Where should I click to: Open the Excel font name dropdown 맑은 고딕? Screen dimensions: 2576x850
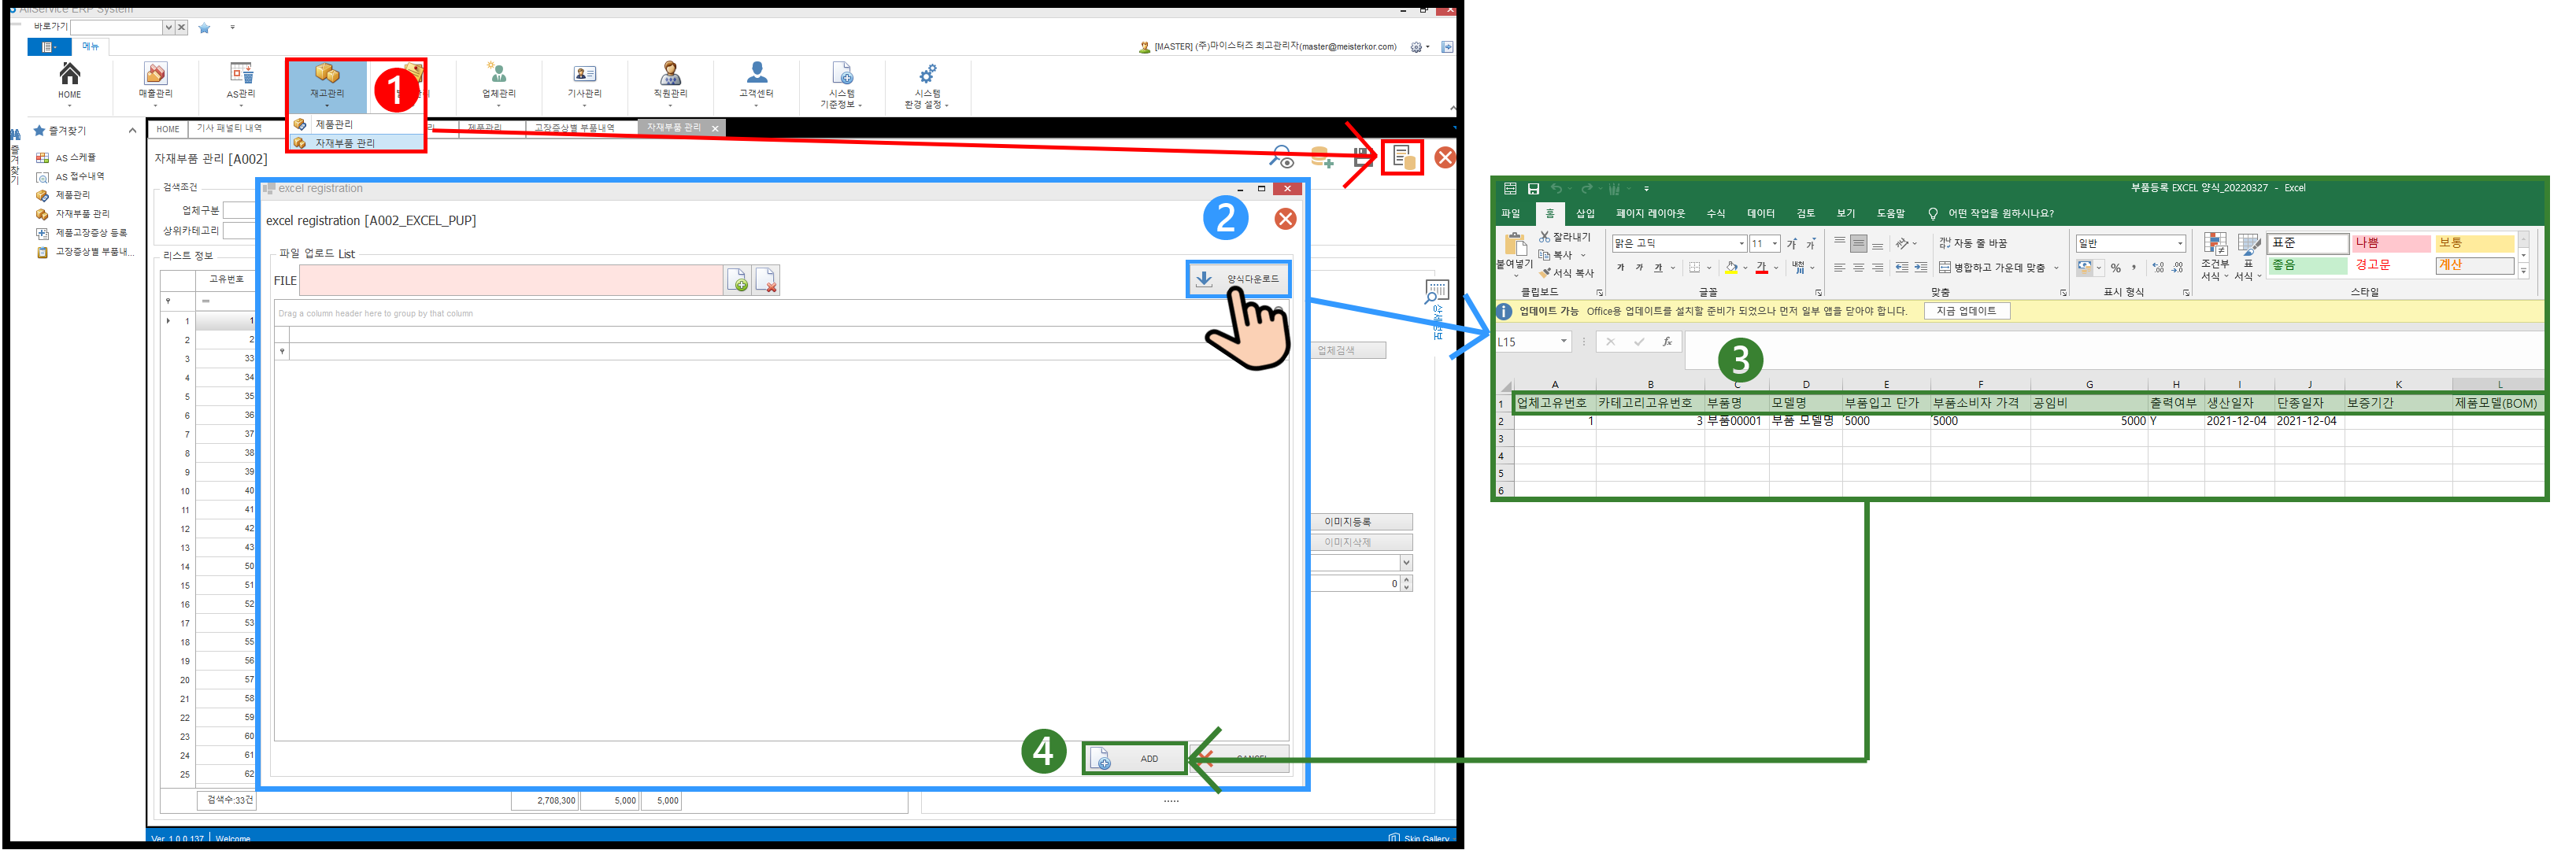(1741, 244)
